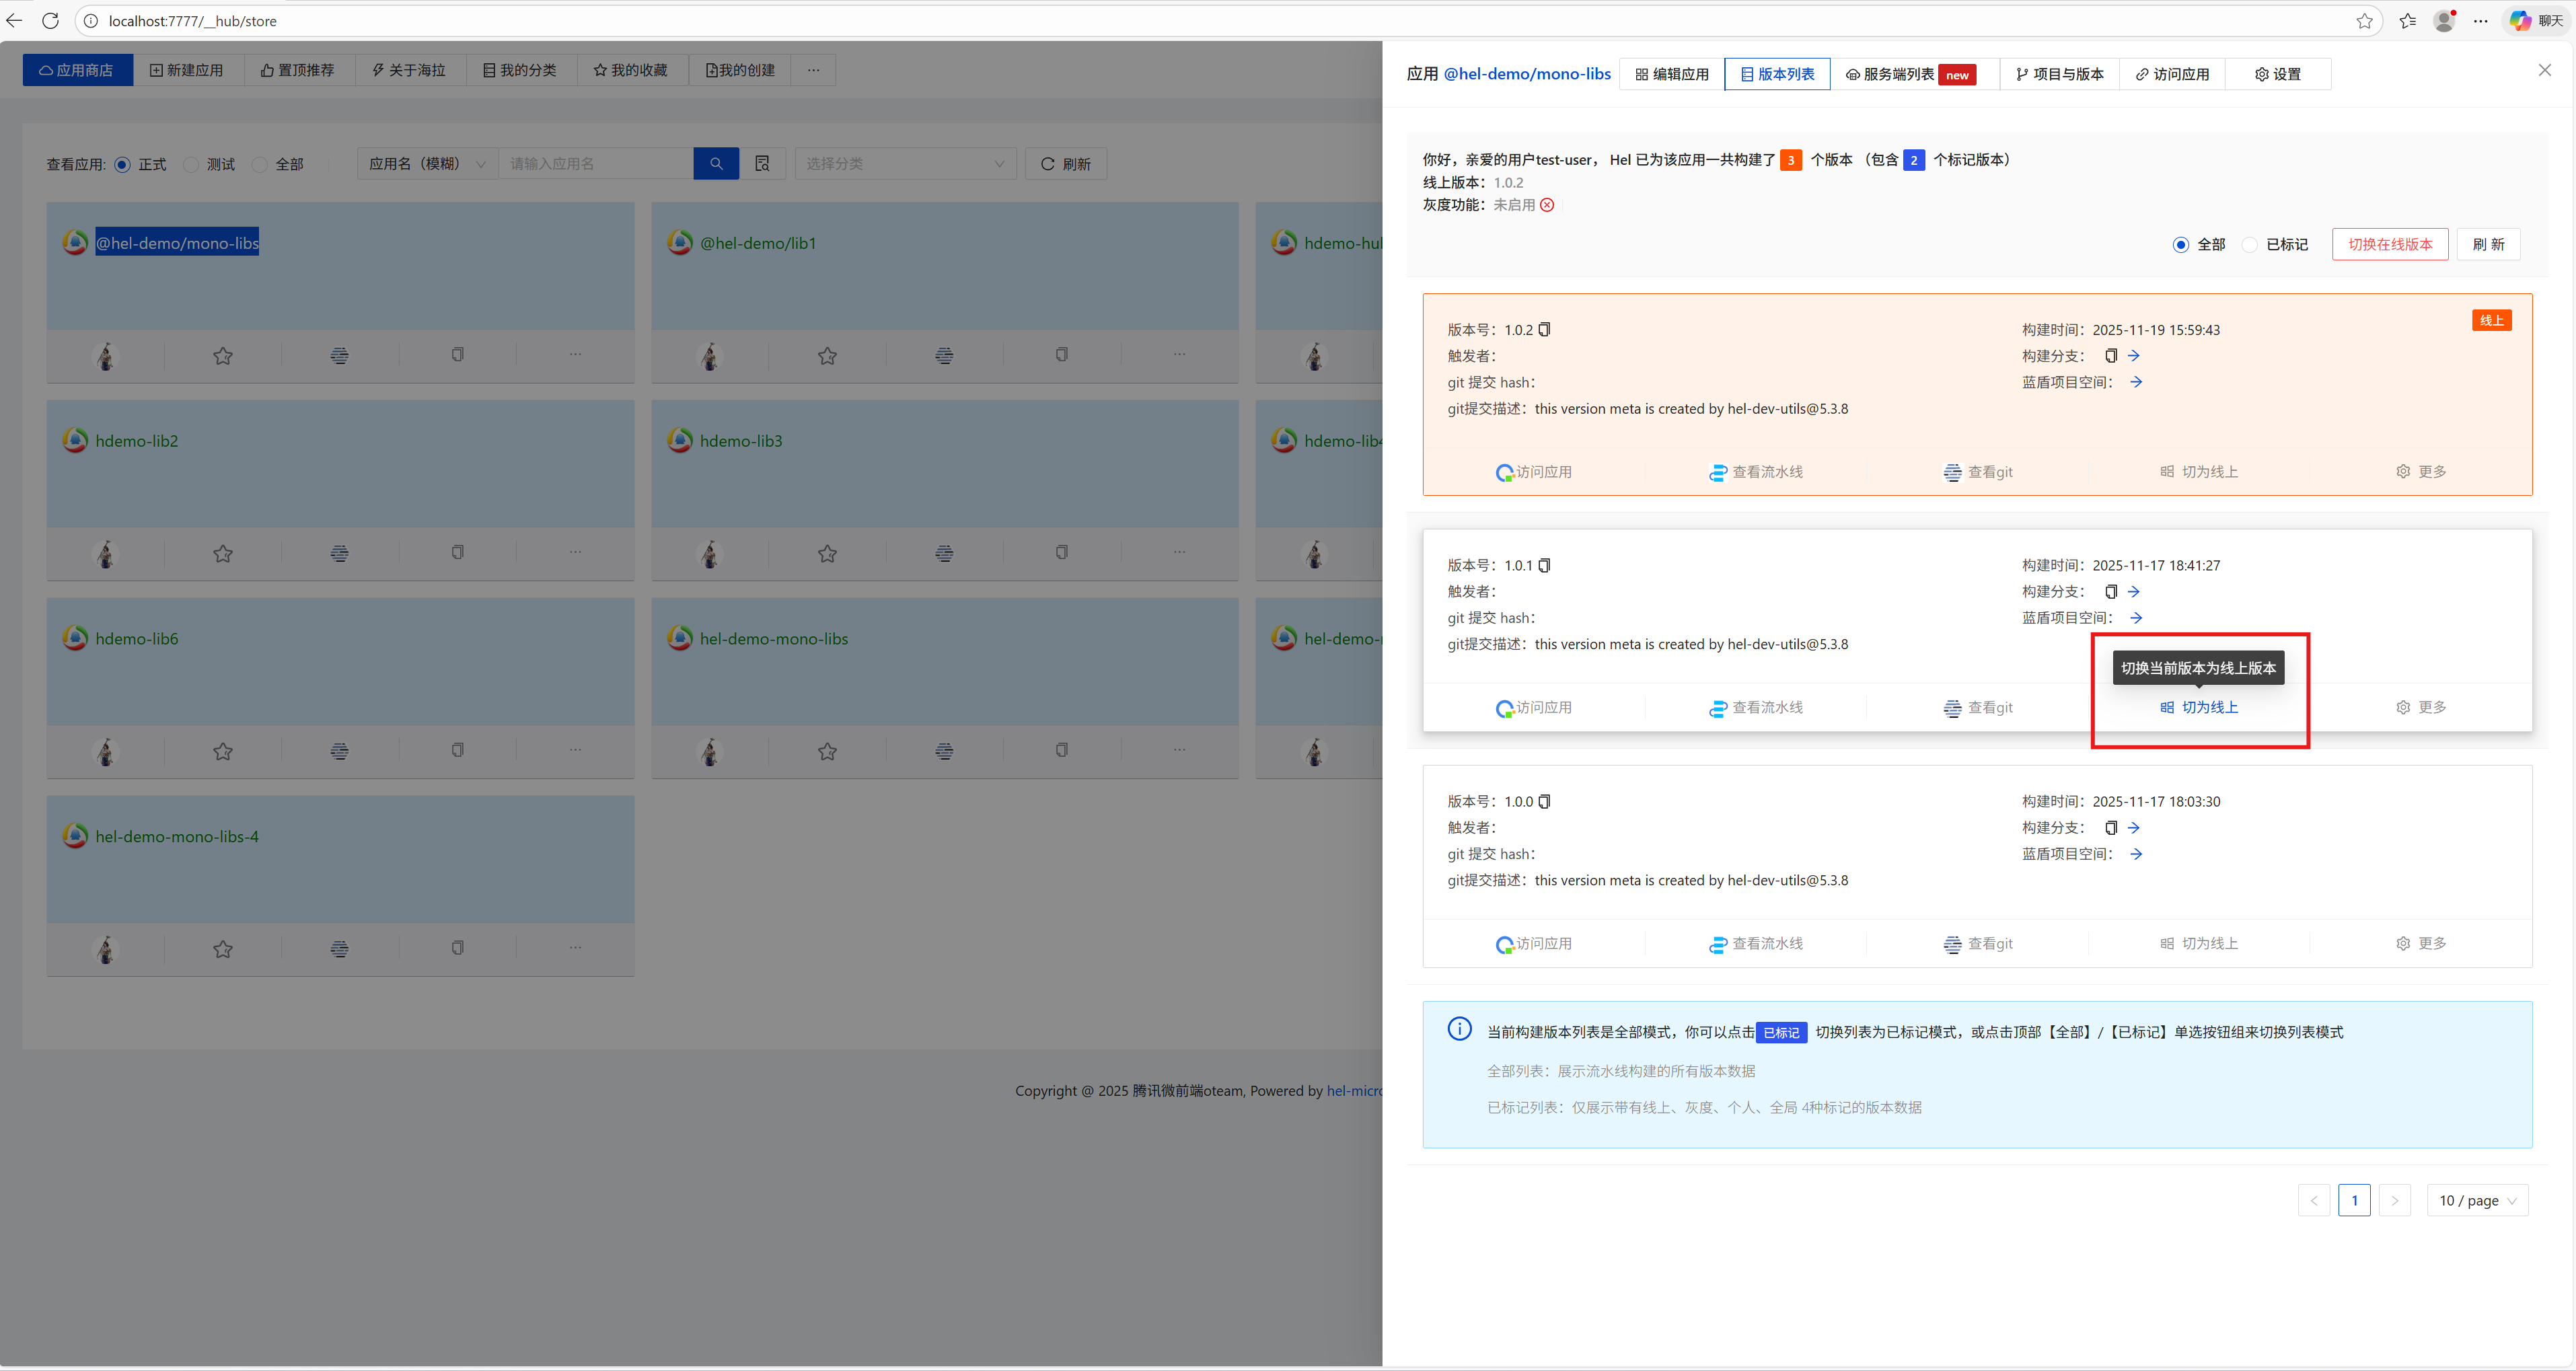Image resolution: width=2576 pixels, height=1371 pixels.
Task: Click star icon on hdemo-lib2 card
Action: (x=223, y=554)
